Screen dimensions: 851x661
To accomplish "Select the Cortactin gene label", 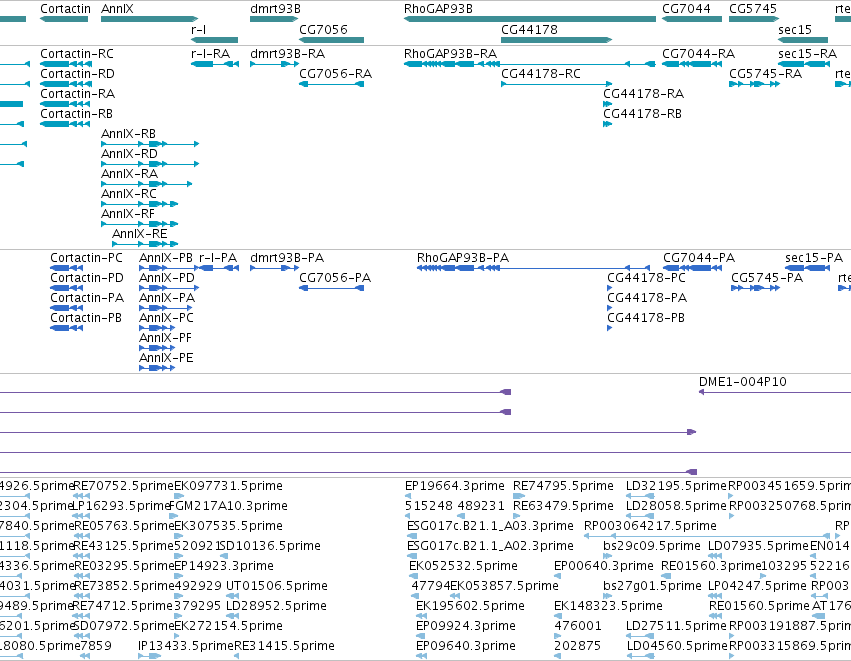I will tap(66, 9).
